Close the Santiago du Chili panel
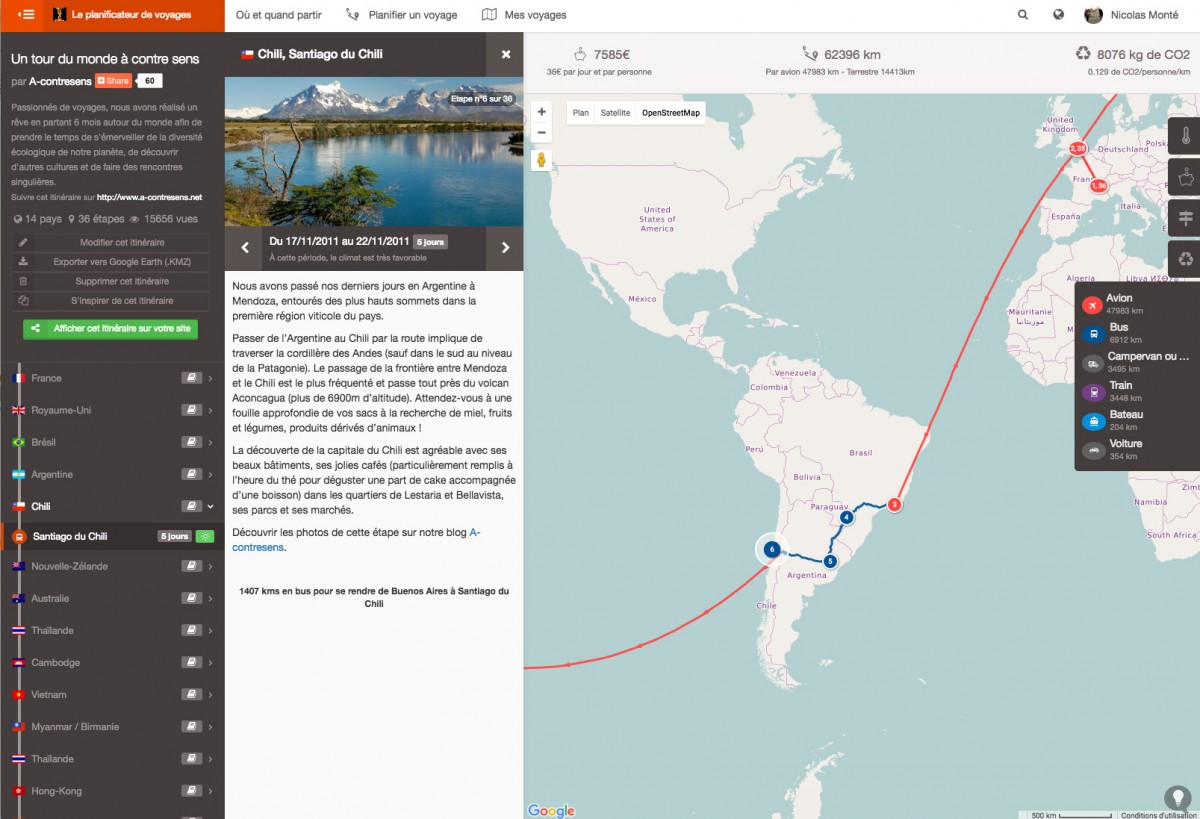This screenshot has width=1200, height=819. 506,54
